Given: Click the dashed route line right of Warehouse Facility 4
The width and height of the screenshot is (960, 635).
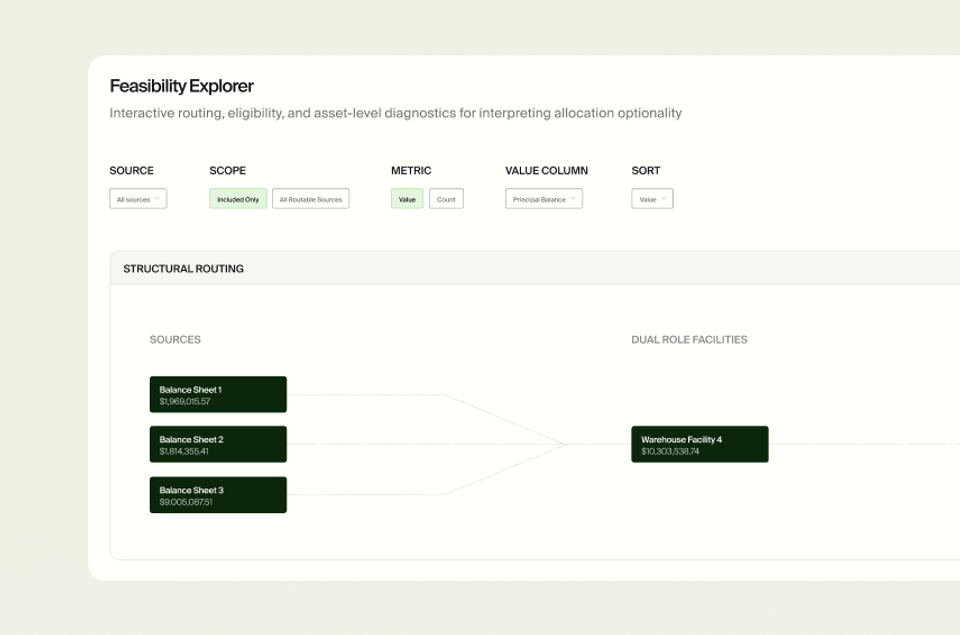Looking at the screenshot, I should click(x=863, y=444).
